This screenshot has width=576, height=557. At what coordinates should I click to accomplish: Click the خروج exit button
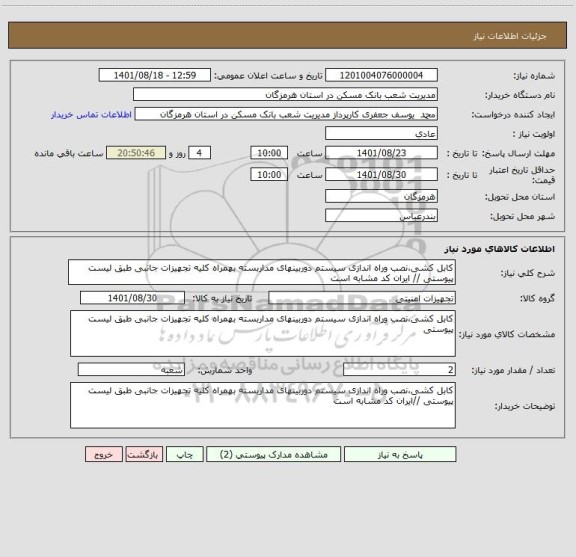pyautogui.click(x=104, y=454)
